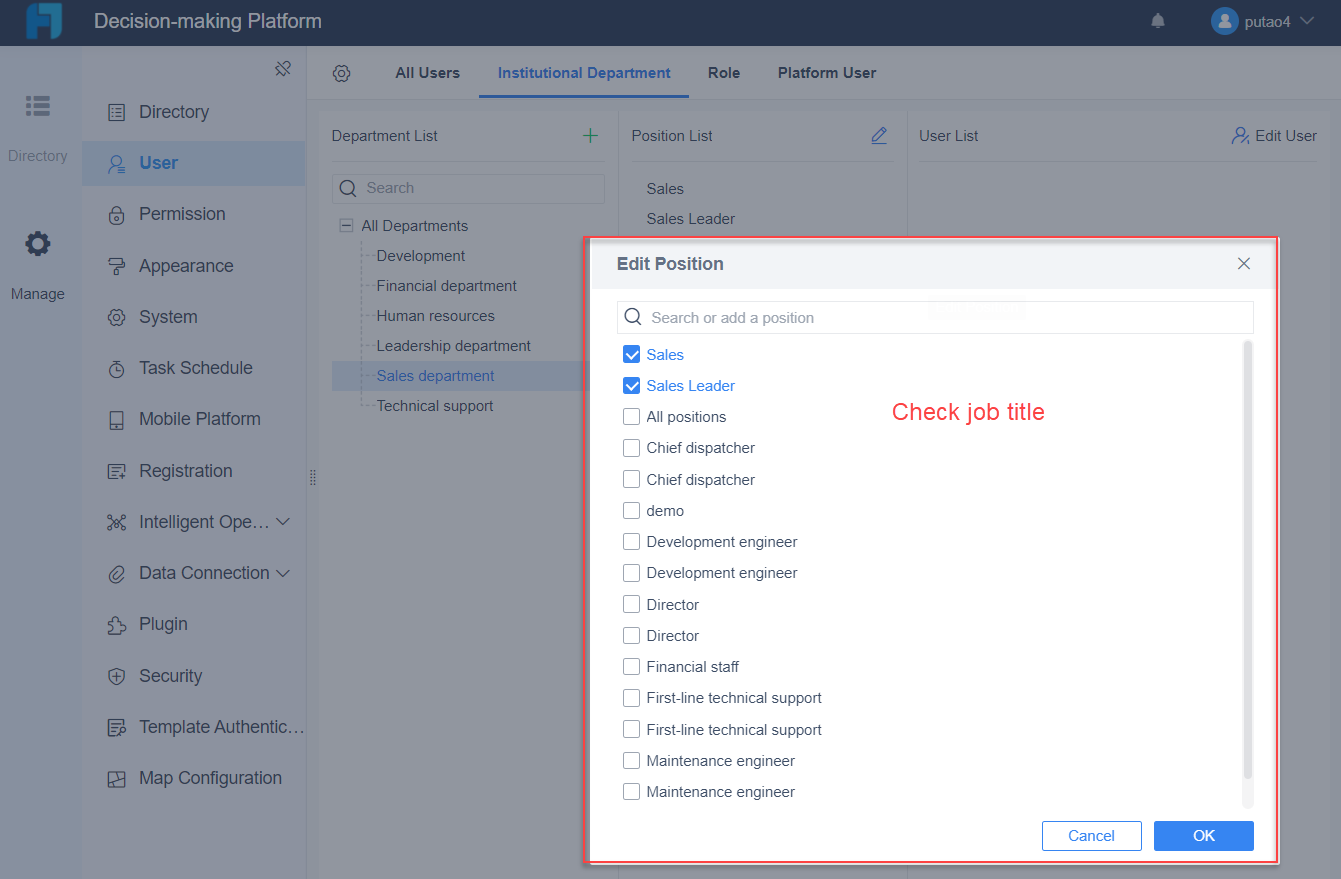Focus the Search or add a position field

pyautogui.click(x=935, y=317)
